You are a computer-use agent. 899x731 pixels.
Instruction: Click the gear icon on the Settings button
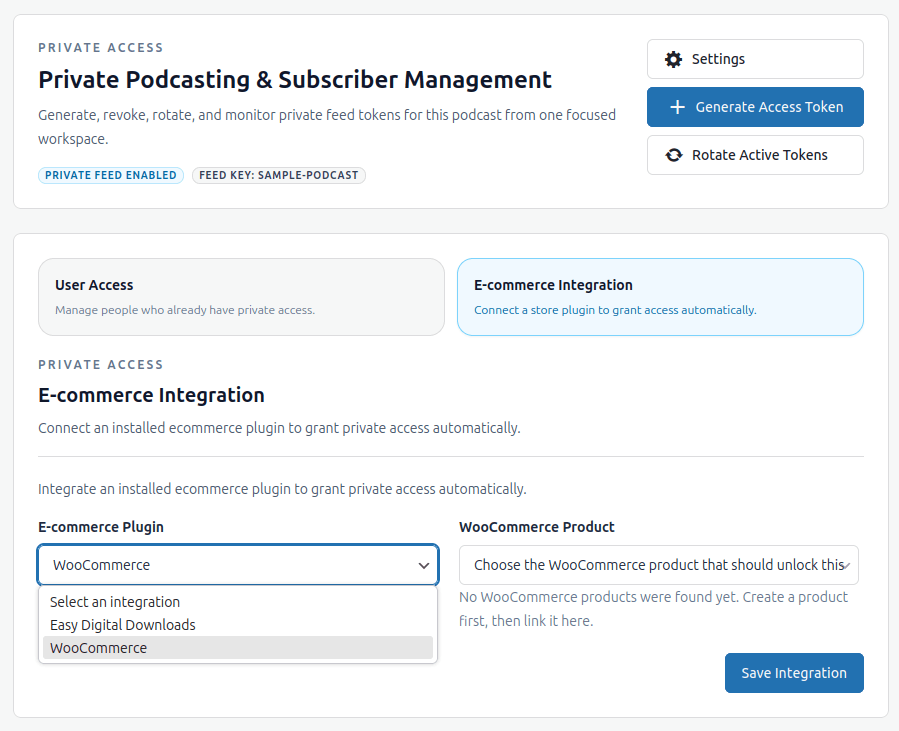pyautogui.click(x=674, y=59)
